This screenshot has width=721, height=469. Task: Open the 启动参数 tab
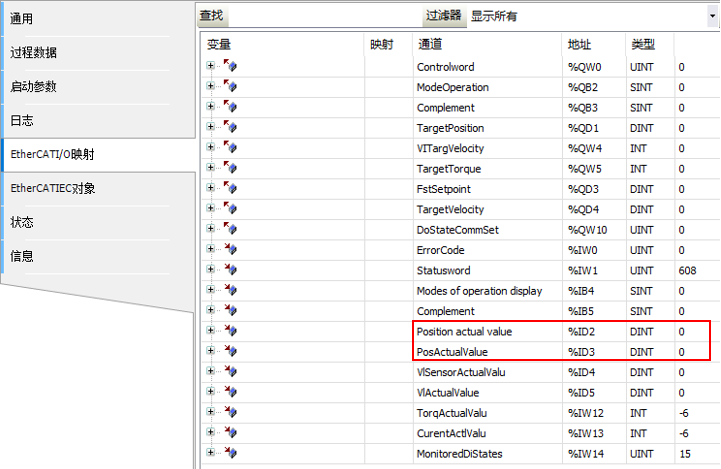click(x=99, y=87)
